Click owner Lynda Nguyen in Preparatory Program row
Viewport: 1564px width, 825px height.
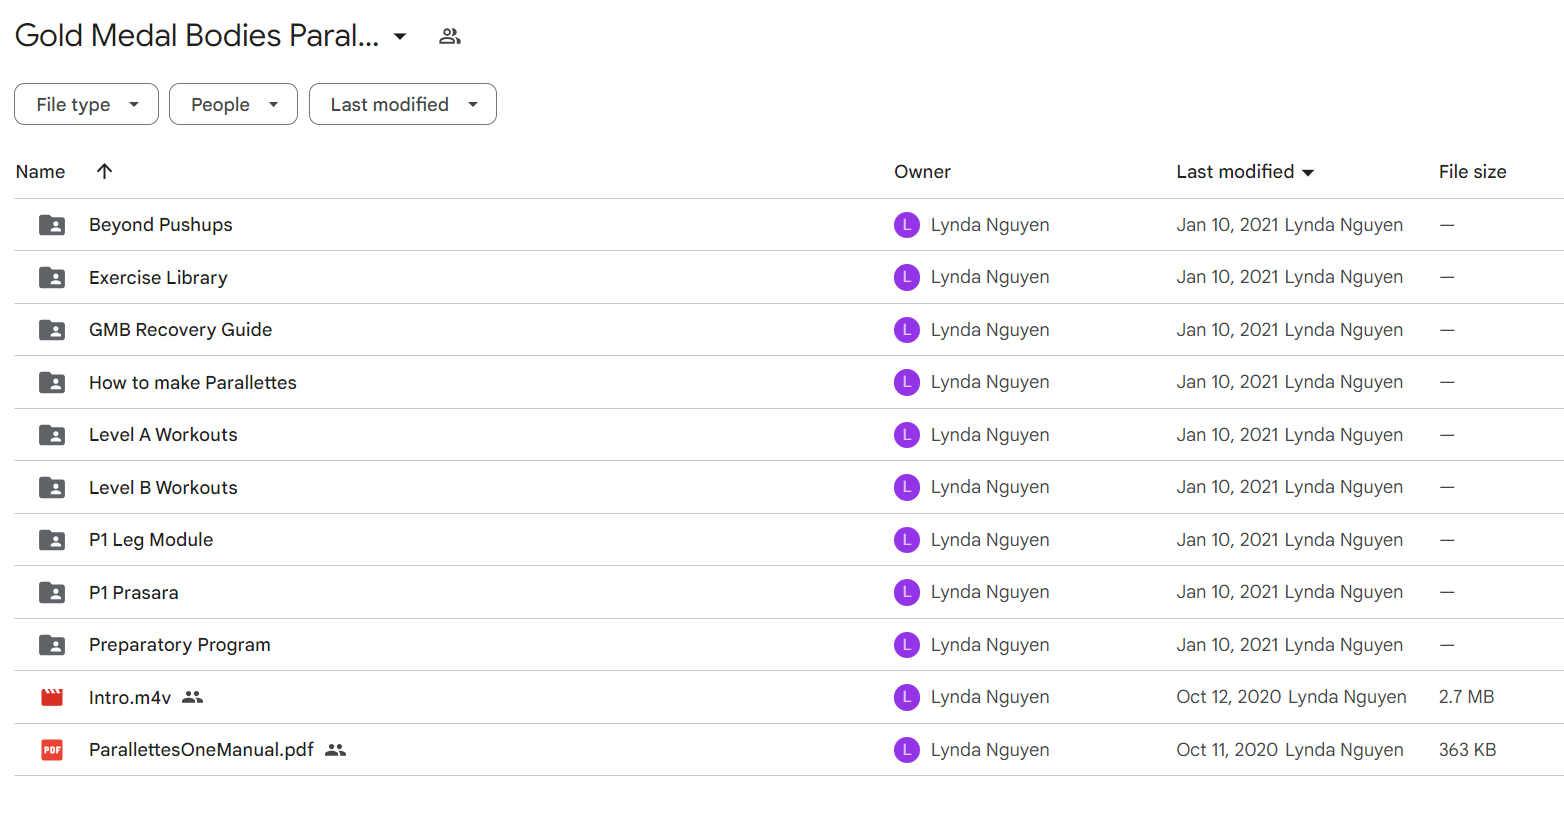click(x=990, y=645)
